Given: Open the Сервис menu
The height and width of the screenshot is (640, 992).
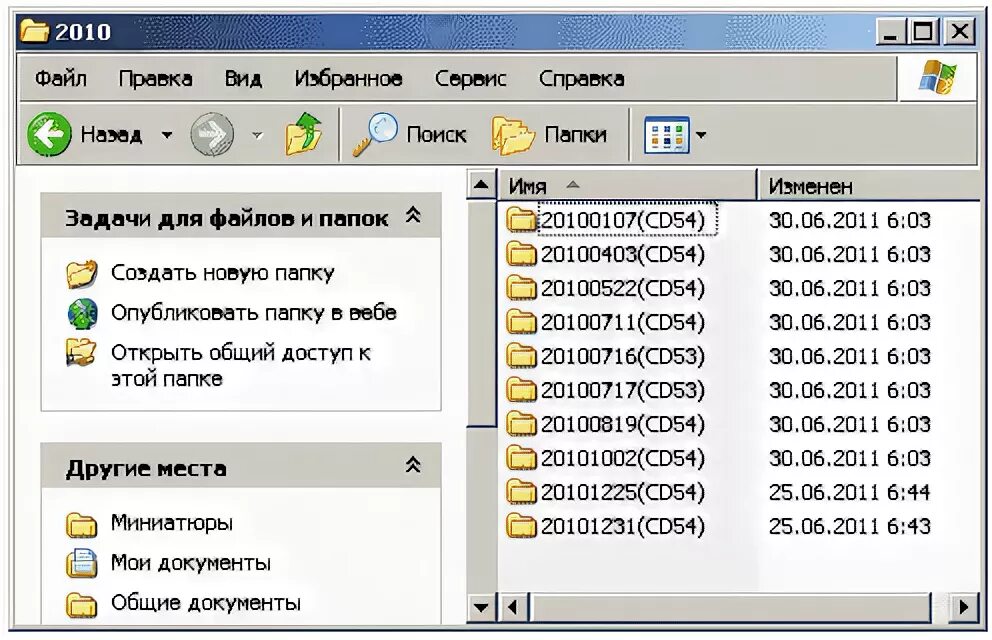Looking at the screenshot, I should (470, 78).
